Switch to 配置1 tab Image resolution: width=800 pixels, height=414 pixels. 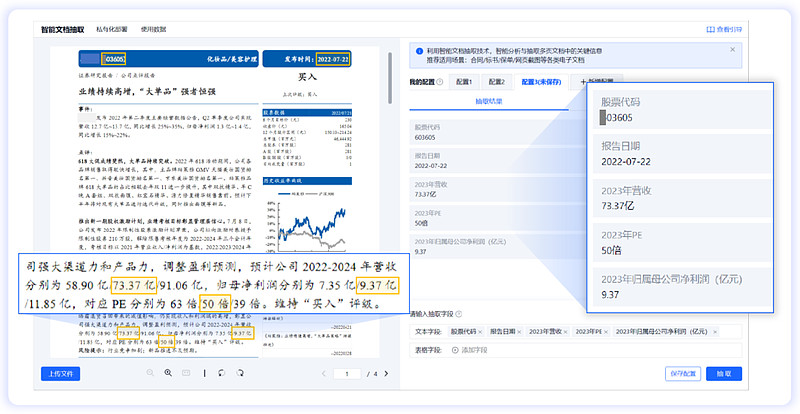click(x=464, y=82)
